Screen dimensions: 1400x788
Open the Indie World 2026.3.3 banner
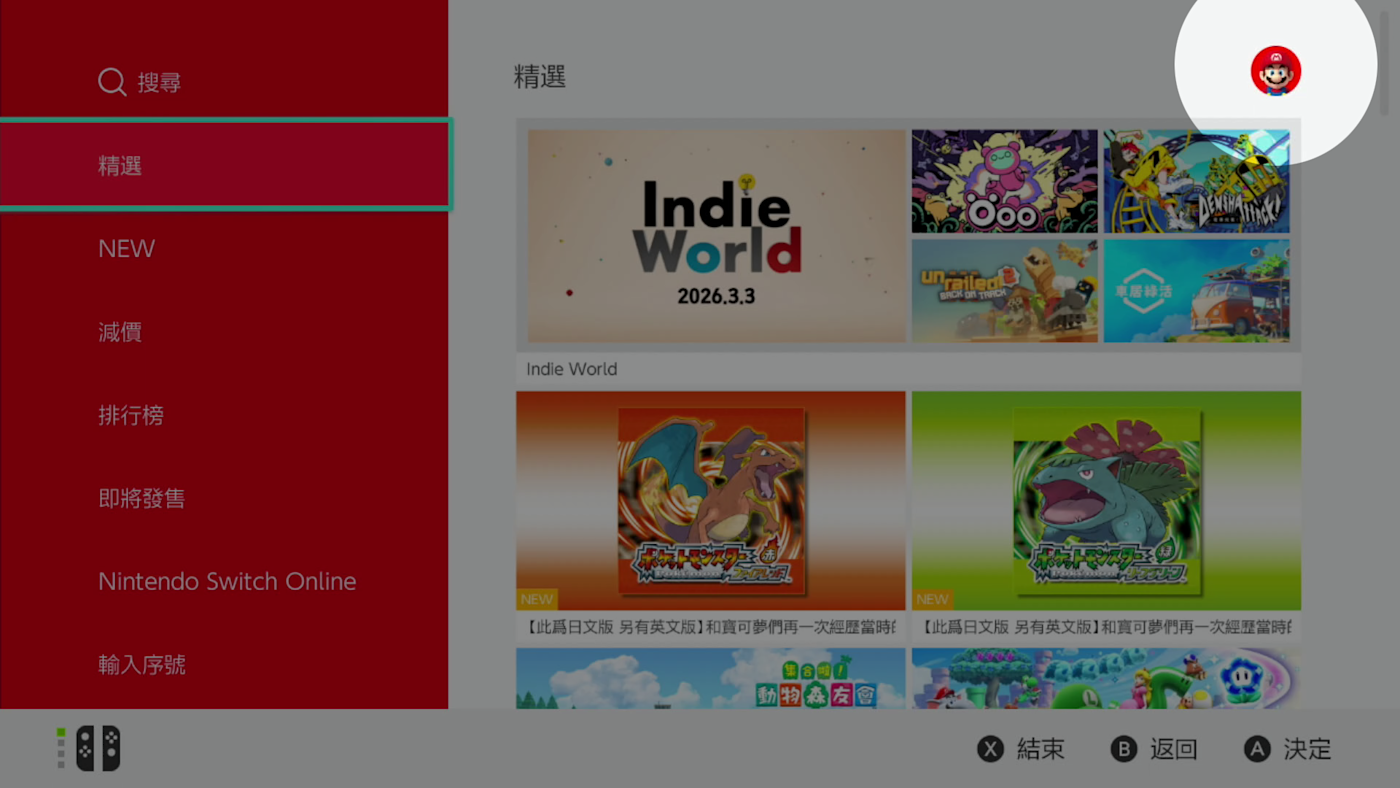click(714, 235)
